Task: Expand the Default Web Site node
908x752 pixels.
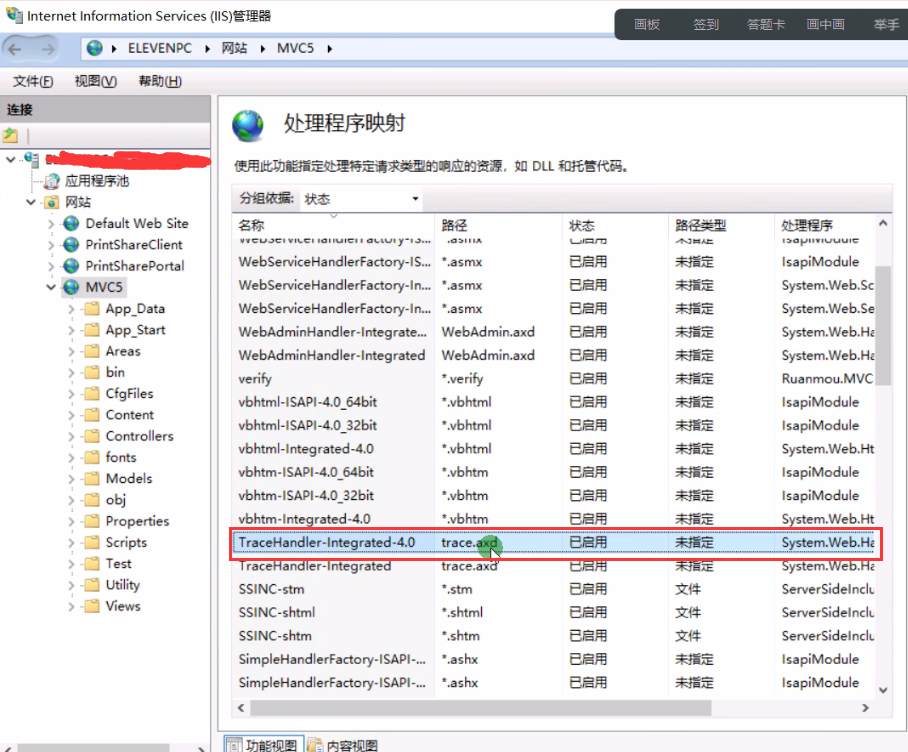Action: [x=51, y=224]
